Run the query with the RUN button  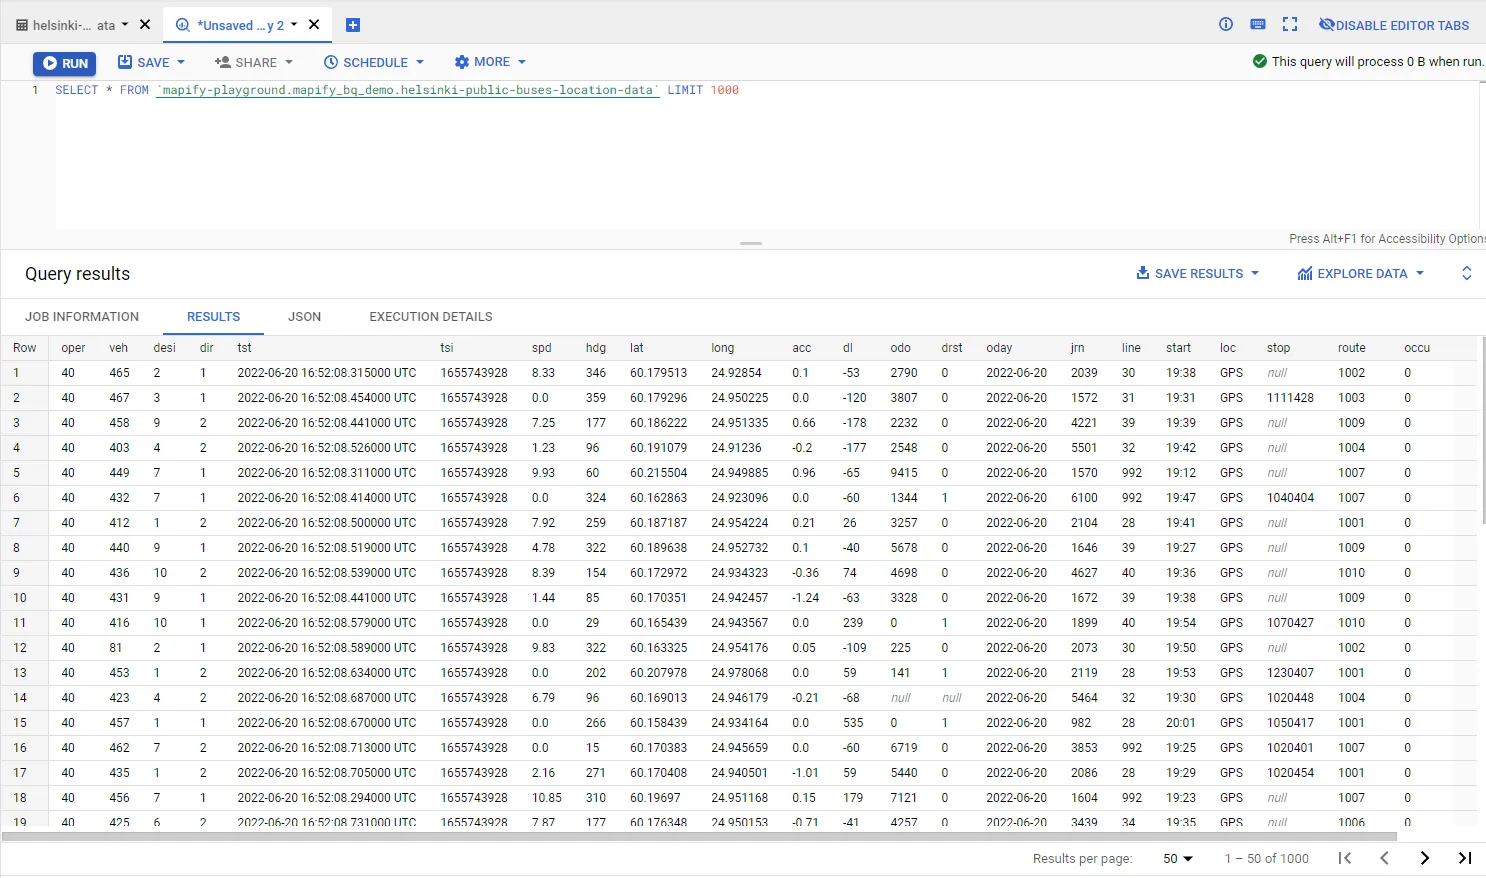click(64, 63)
